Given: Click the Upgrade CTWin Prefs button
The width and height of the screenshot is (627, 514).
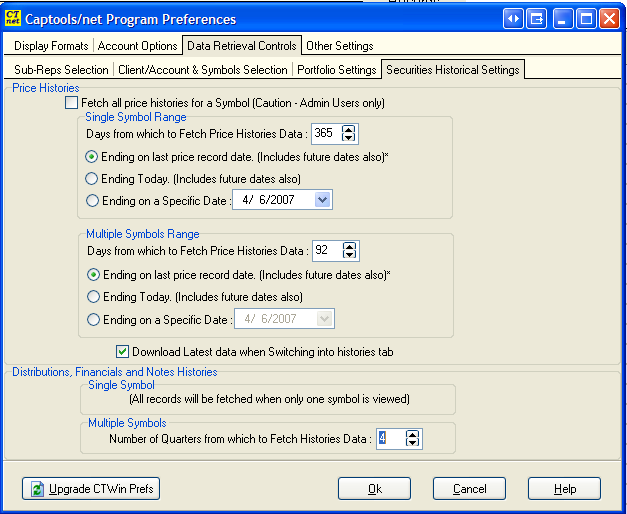Looking at the screenshot, I should [x=91, y=489].
